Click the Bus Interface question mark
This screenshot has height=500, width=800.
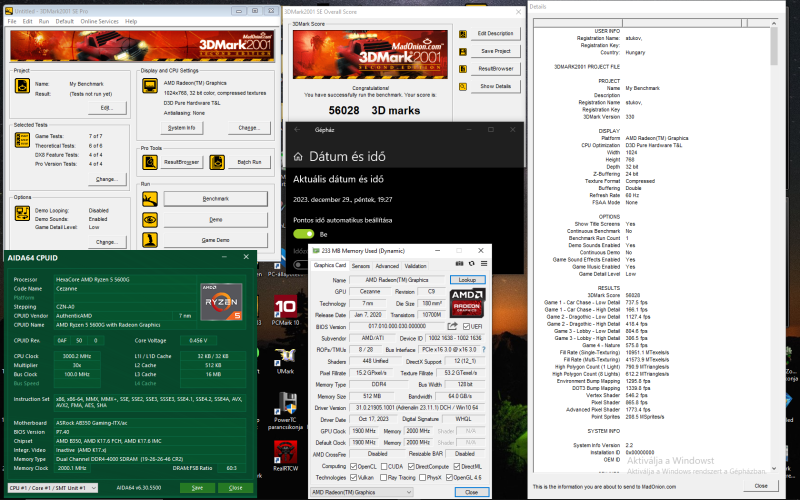(483, 349)
